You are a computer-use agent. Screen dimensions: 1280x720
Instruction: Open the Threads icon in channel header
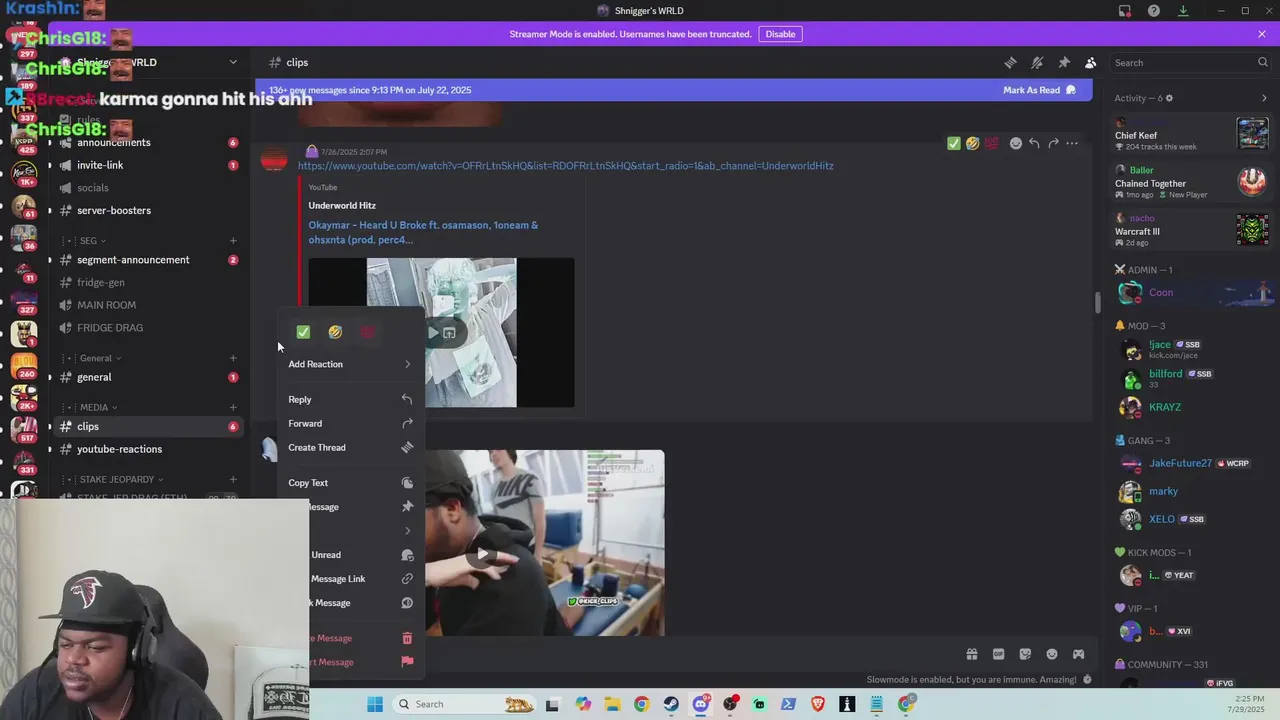[1010, 62]
